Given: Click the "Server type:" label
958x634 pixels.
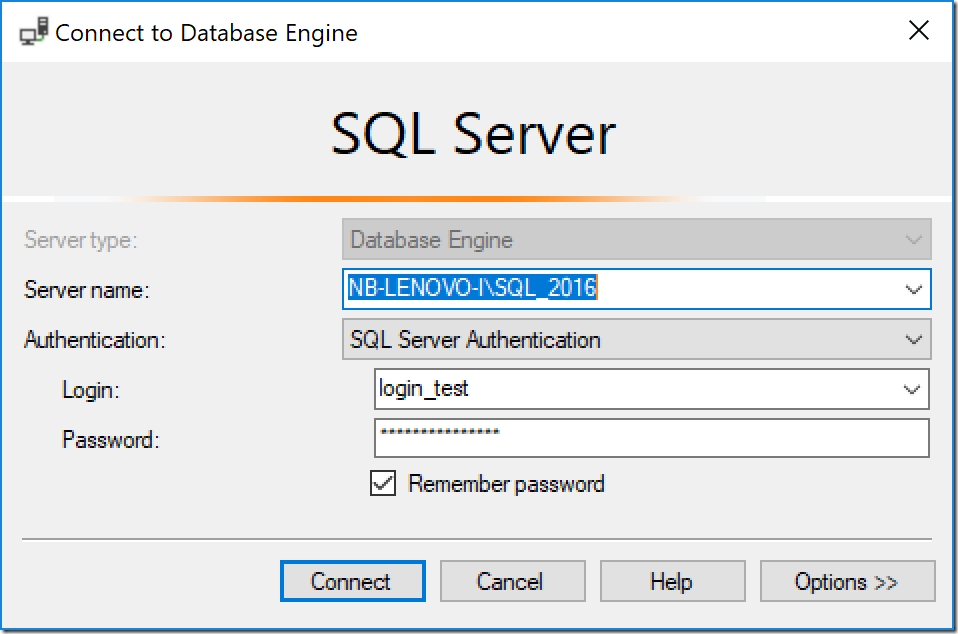Looking at the screenshot, I should point(81,240).
